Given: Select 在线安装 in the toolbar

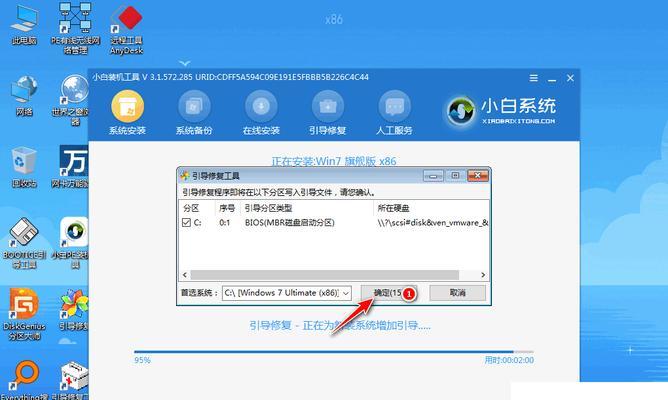Looking at the screenshot, I should [261, 113].
